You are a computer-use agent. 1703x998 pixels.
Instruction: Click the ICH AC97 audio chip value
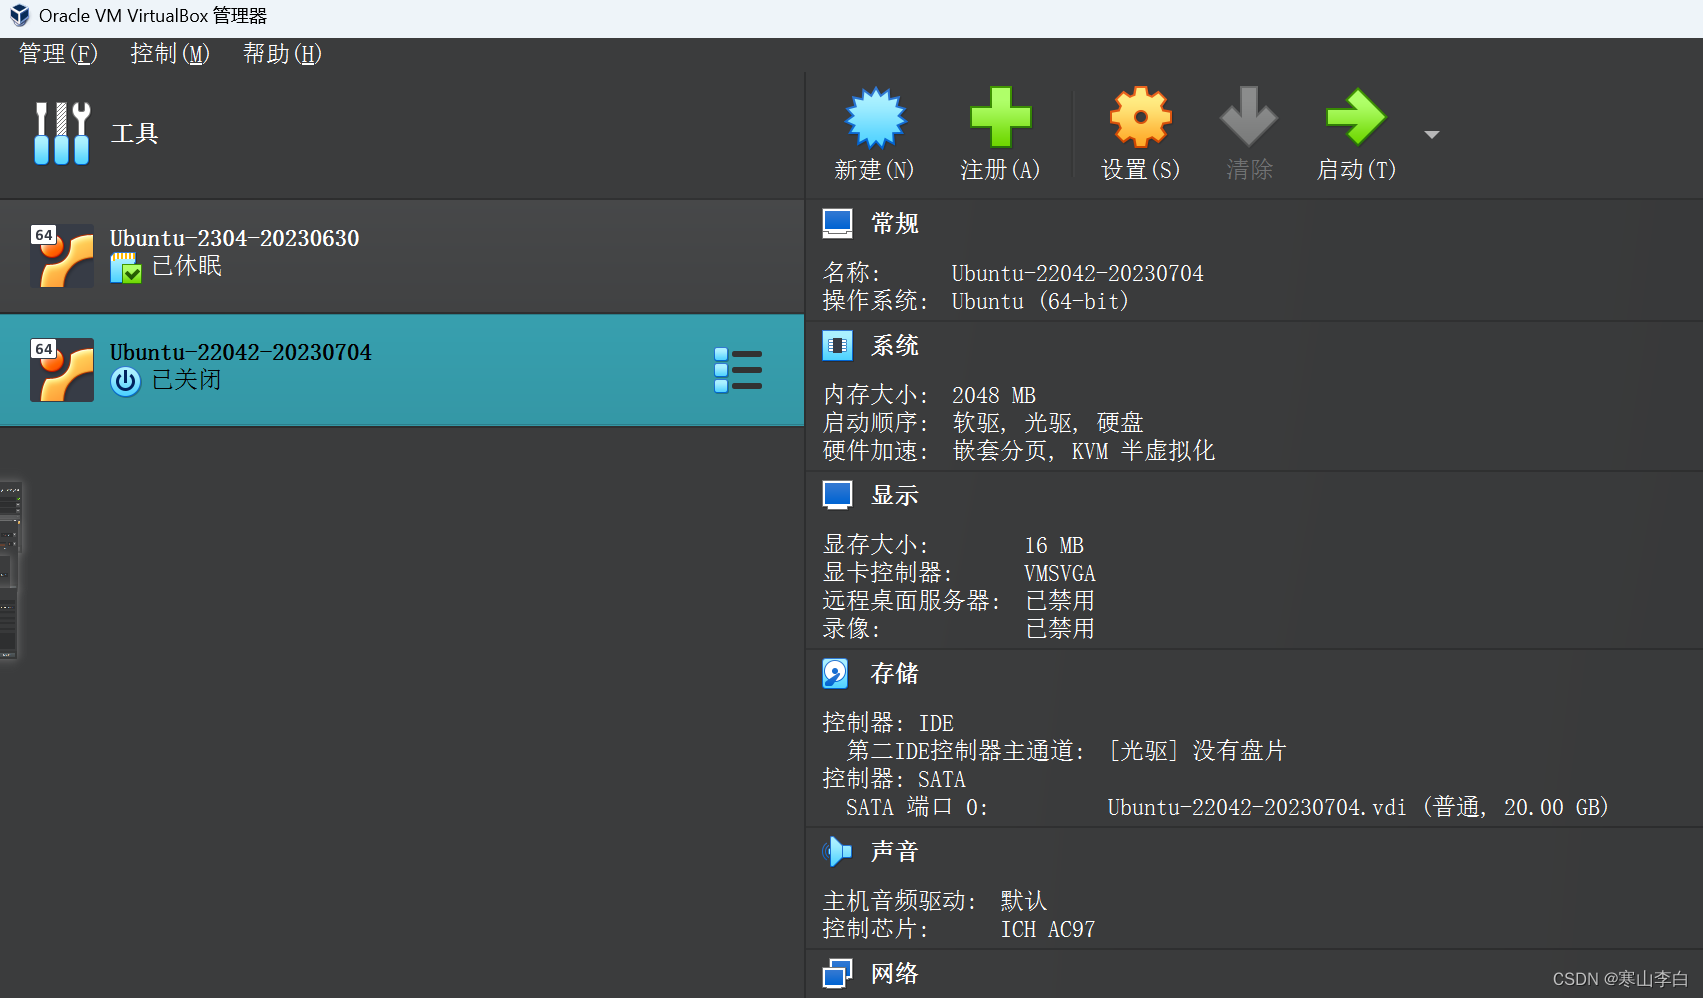tap(1048, 929)
